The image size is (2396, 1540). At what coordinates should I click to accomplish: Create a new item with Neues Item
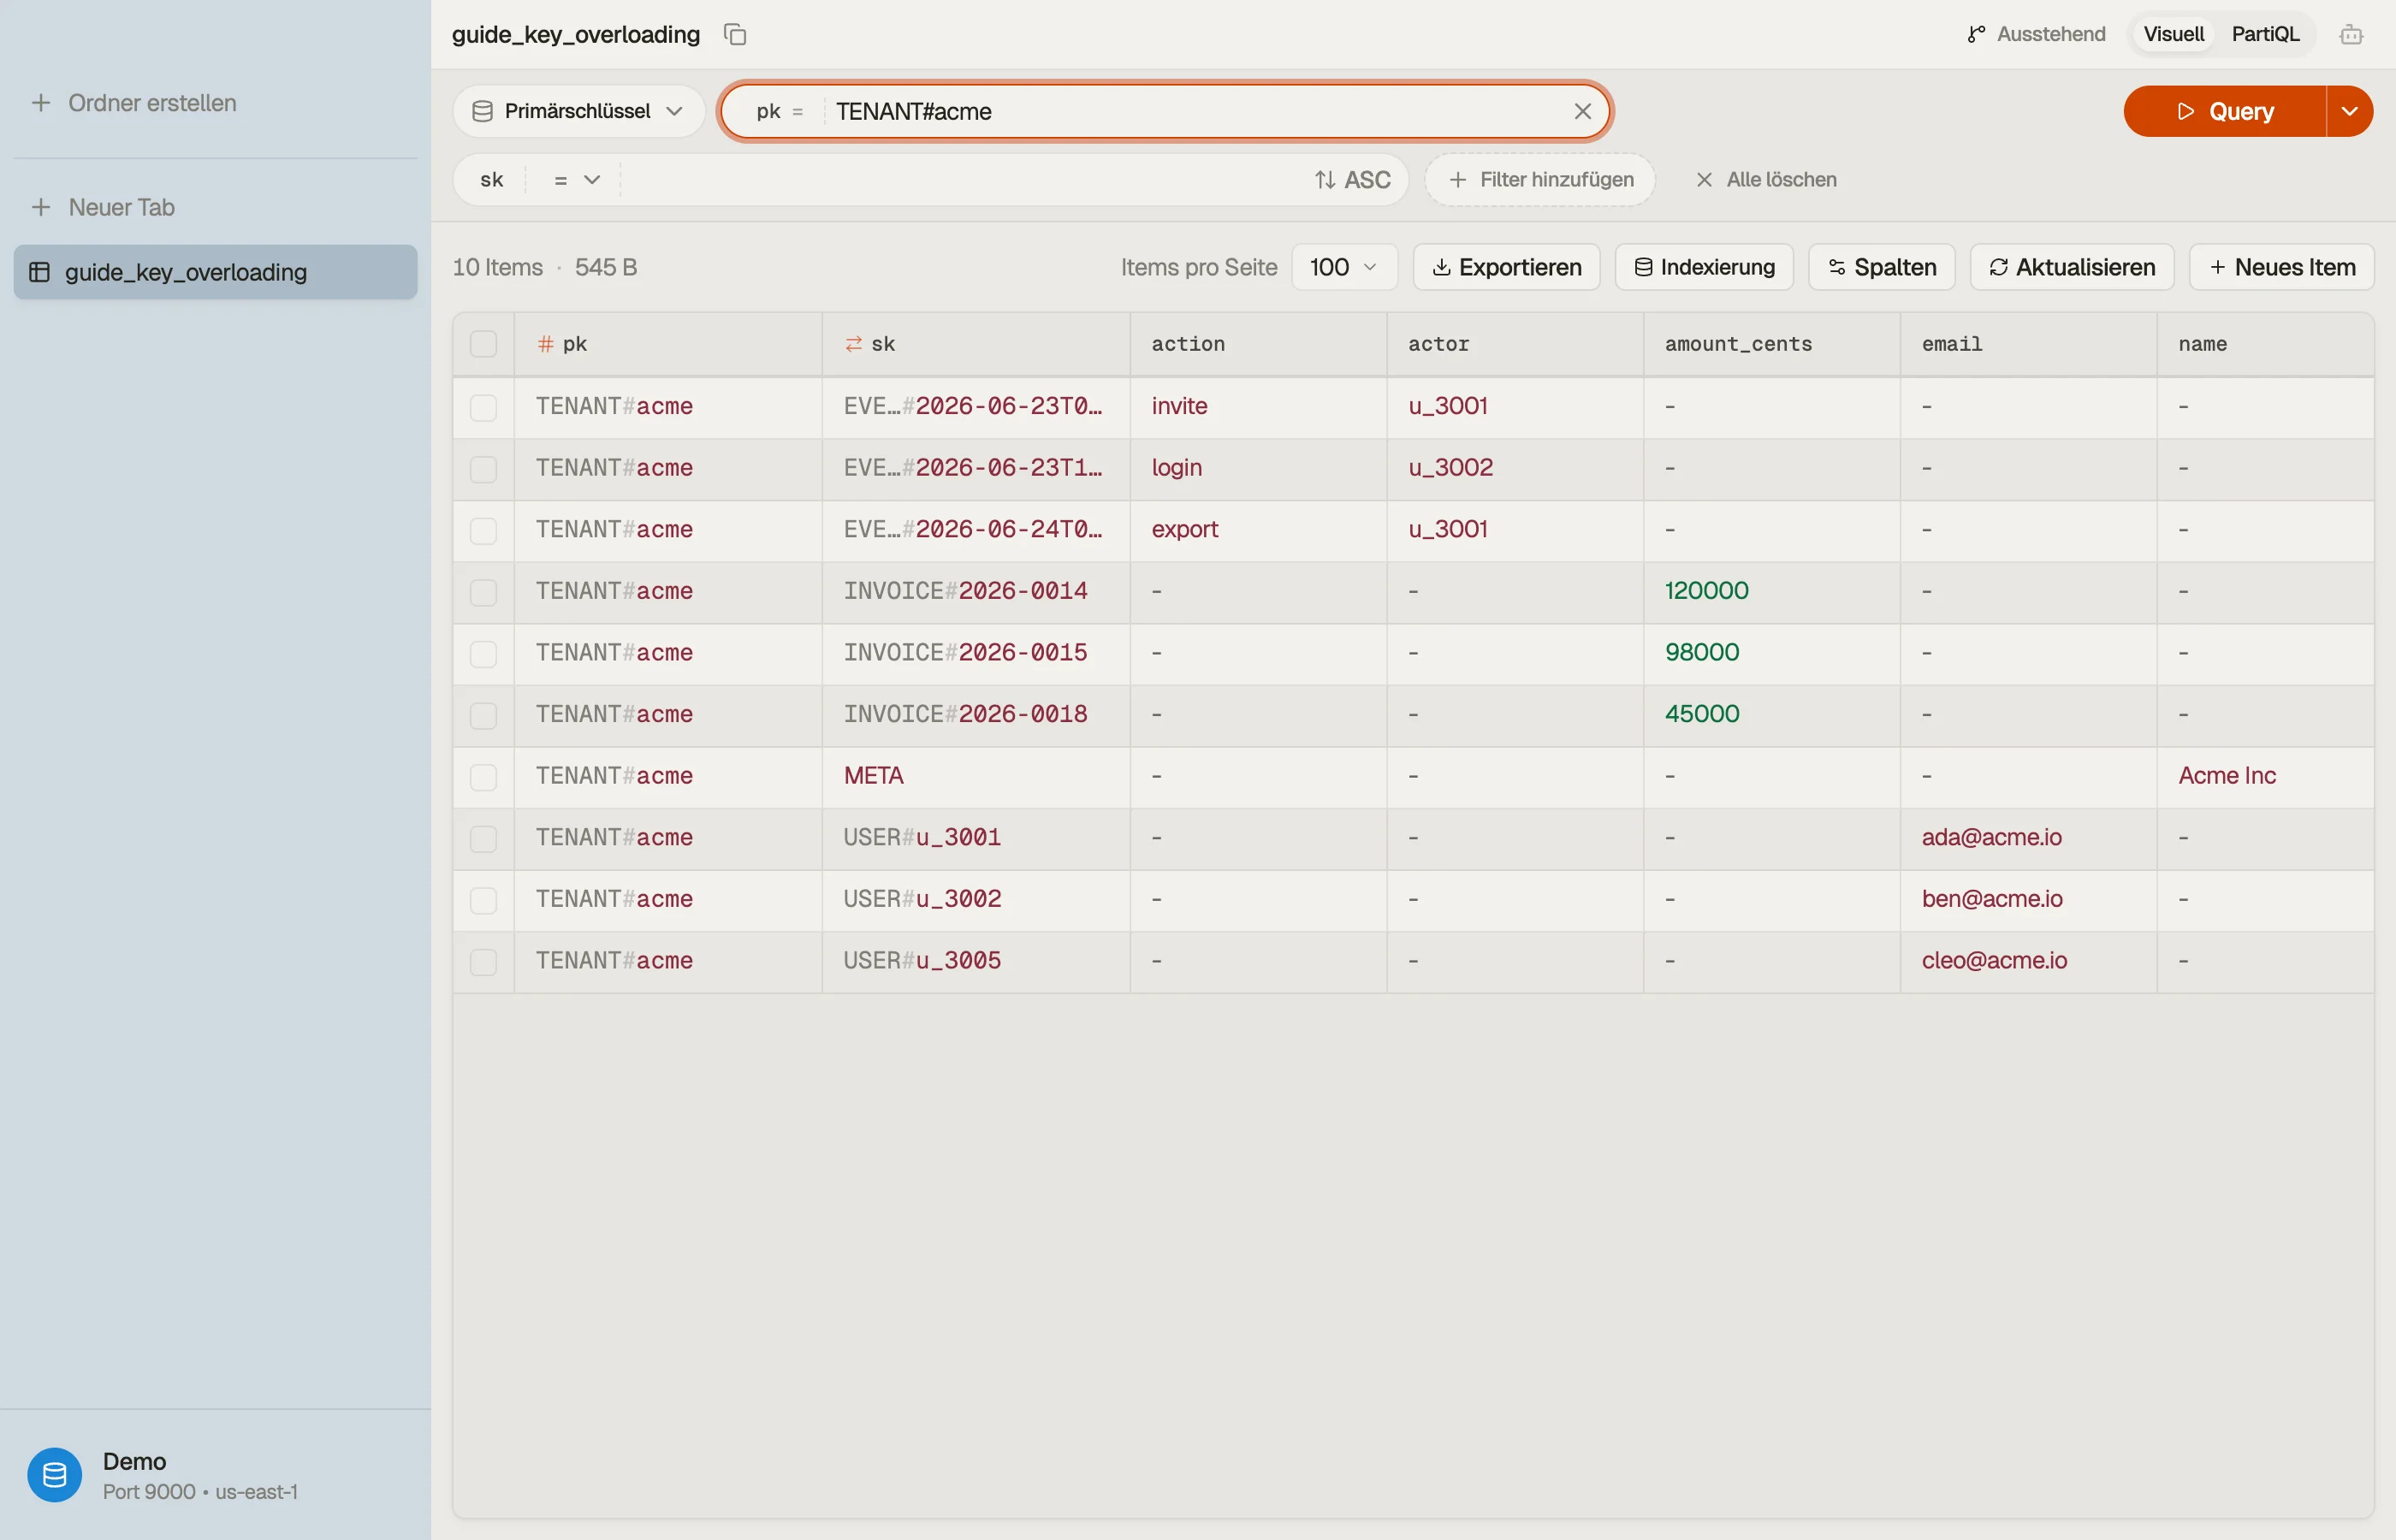tap(2281, 267)
